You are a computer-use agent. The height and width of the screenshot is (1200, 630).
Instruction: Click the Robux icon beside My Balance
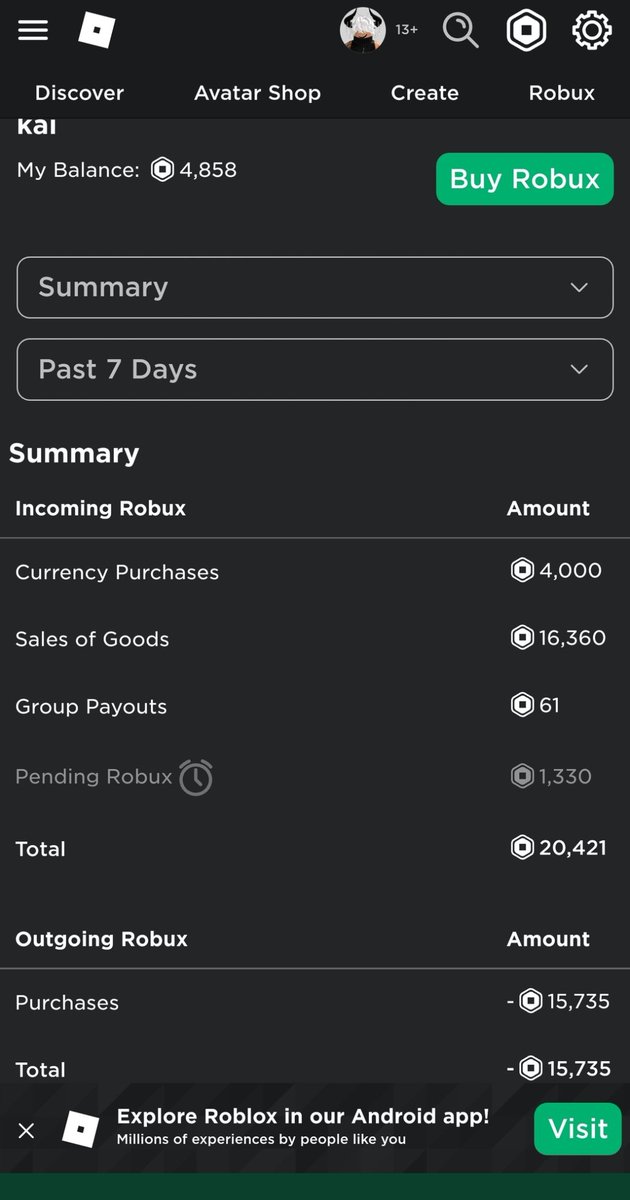162,170
